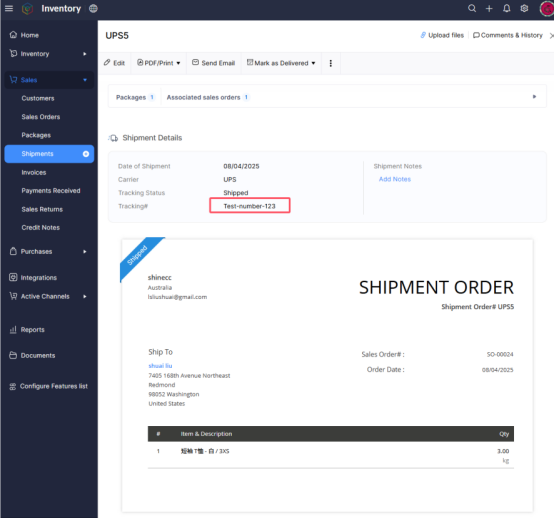Click the globe icon beside Inventory
The height and width of the screenshot is (518, 554).
93,8
